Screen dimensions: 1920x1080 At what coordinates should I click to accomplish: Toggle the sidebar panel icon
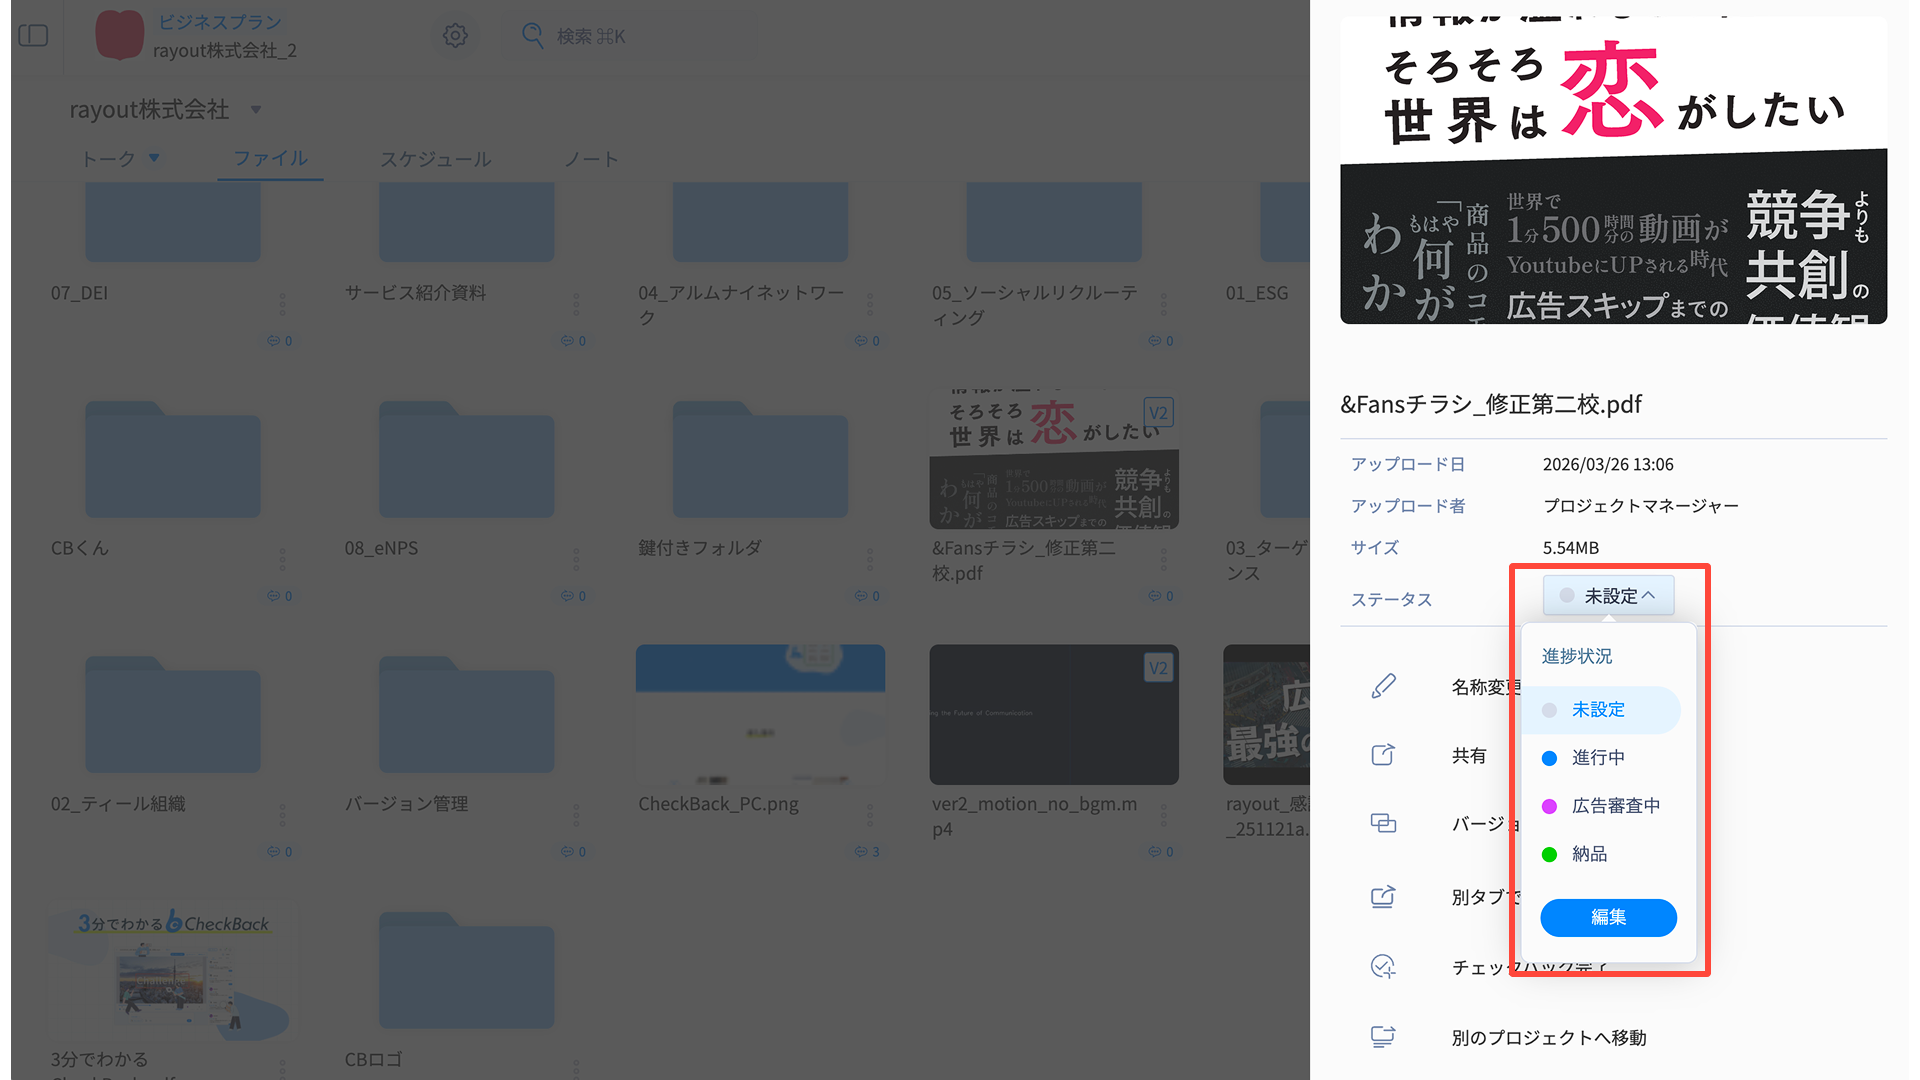point(33,36)
